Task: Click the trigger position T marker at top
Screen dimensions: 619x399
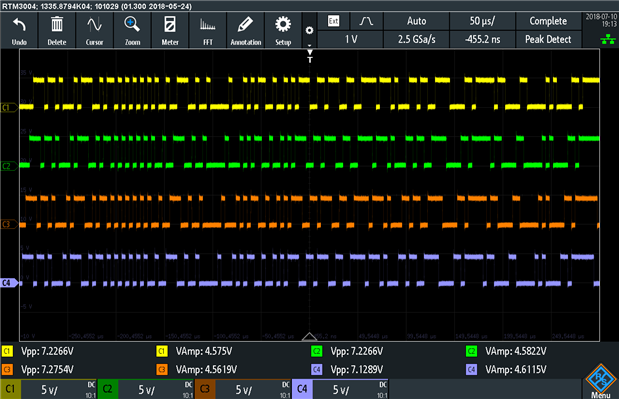Action: tap(310, 56)
